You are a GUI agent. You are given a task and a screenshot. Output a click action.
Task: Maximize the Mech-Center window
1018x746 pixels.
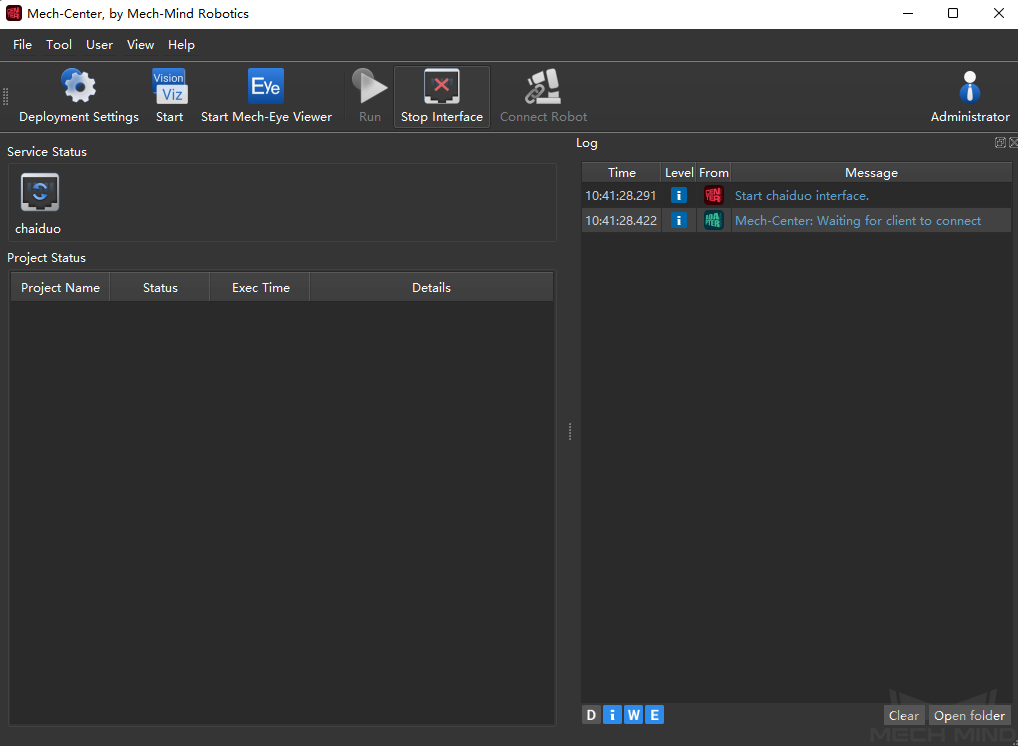(952, 13)
